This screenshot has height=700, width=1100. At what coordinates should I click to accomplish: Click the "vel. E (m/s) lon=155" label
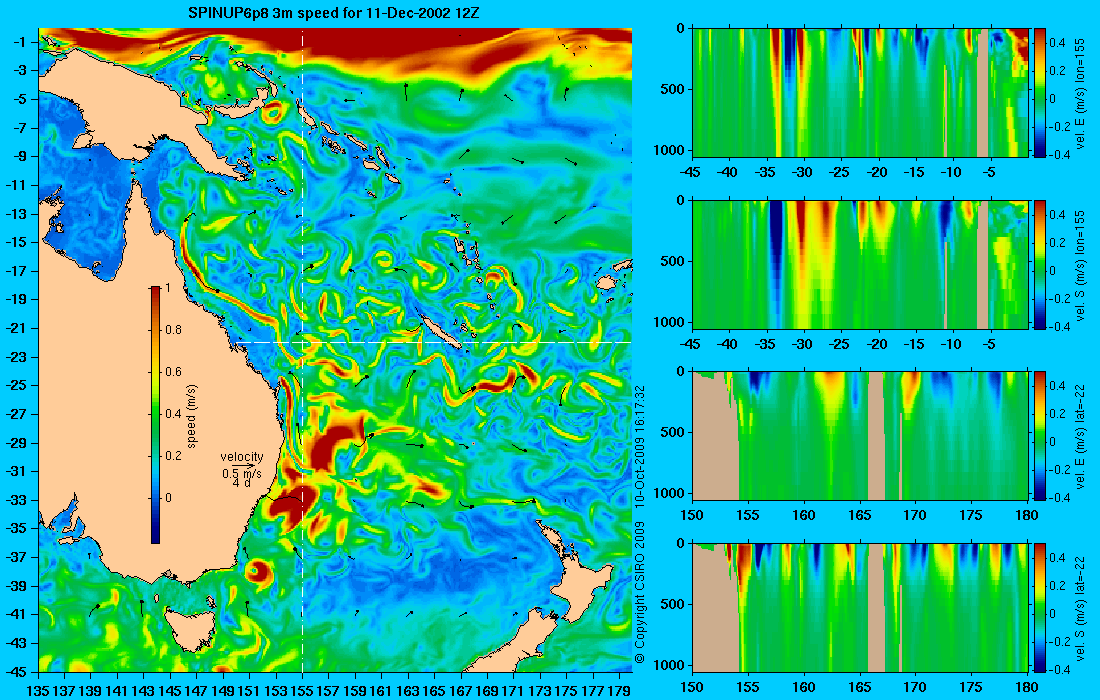click(x=1080, y=93)
